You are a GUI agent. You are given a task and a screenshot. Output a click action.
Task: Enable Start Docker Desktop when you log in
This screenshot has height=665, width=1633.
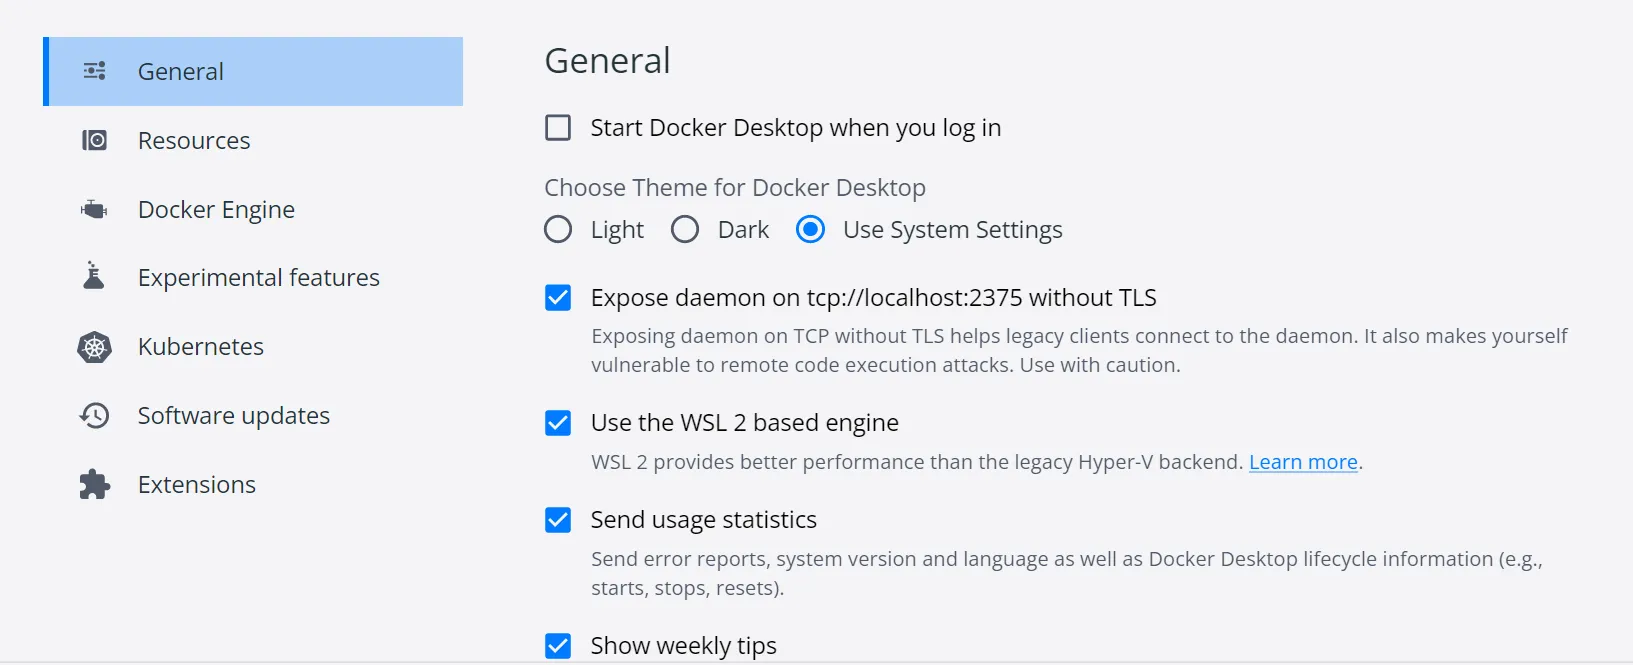point(558,128)
